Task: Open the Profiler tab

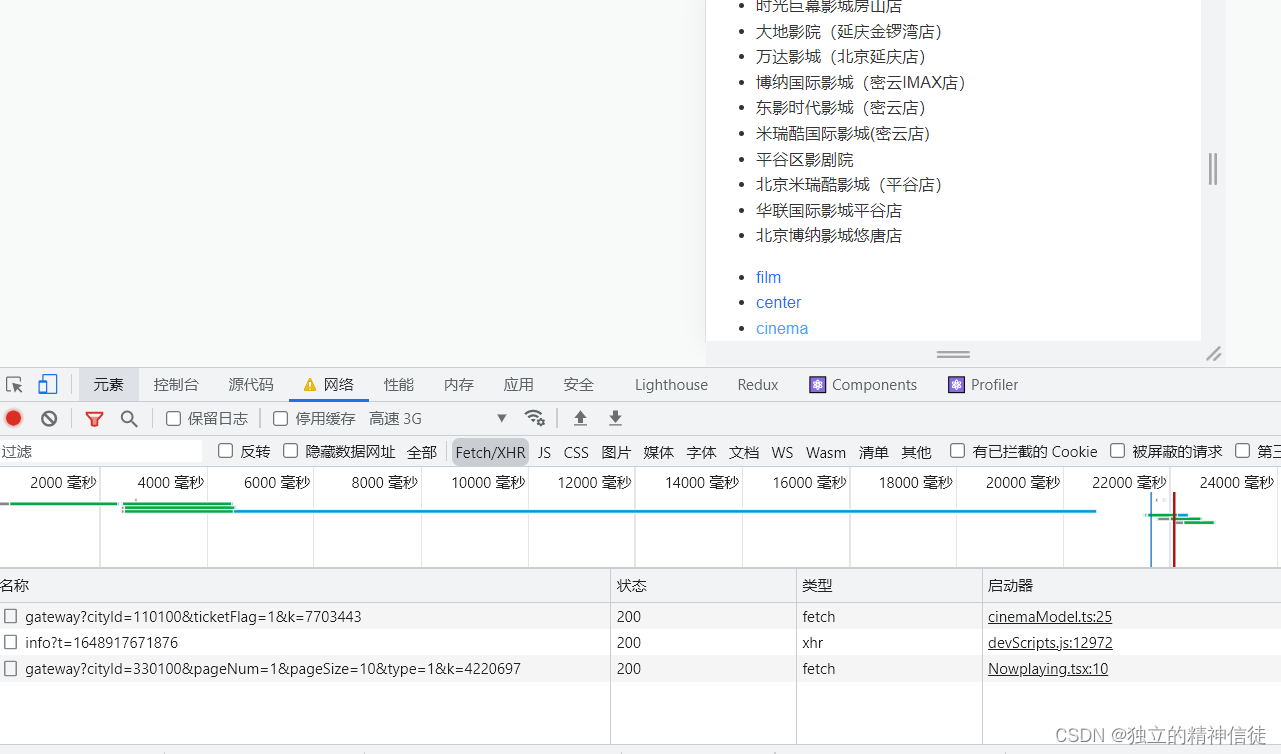Action: [983, 385]
